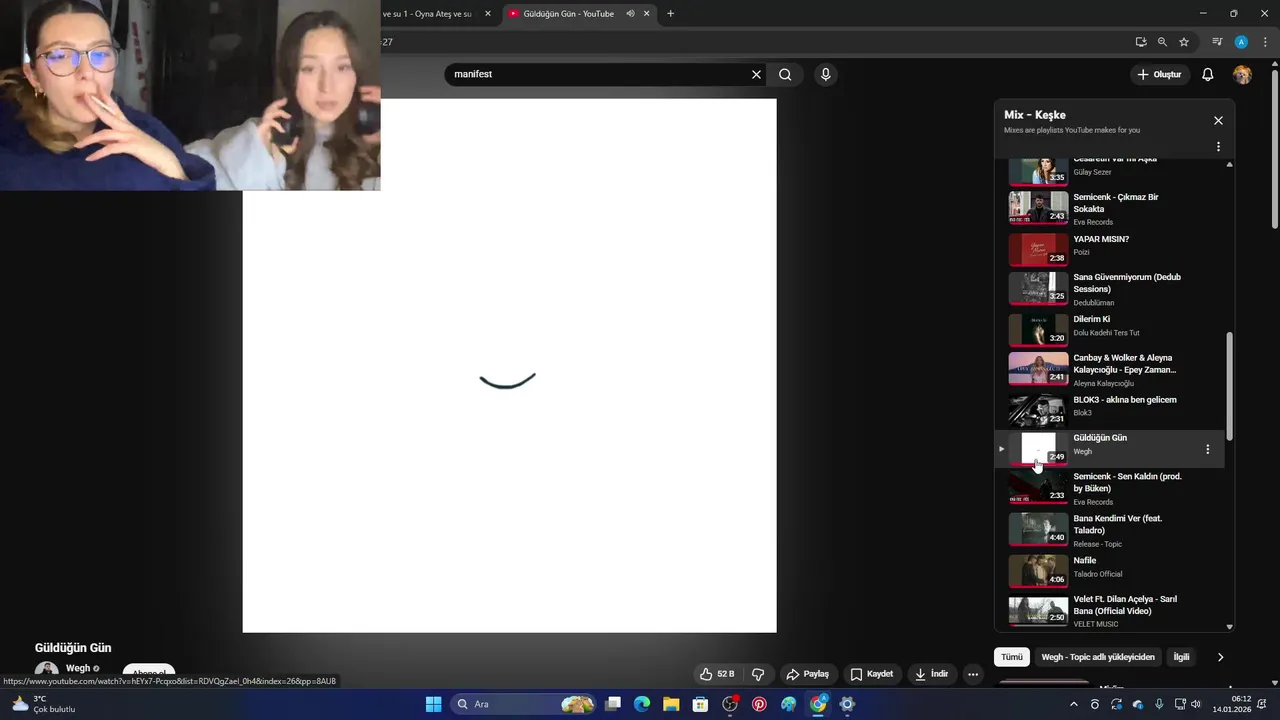This screenshot has height=720, width=1280.
Task: Close the Oyna Ateş ve su tab
Action: pyautogui.click(x=488, y=14)
